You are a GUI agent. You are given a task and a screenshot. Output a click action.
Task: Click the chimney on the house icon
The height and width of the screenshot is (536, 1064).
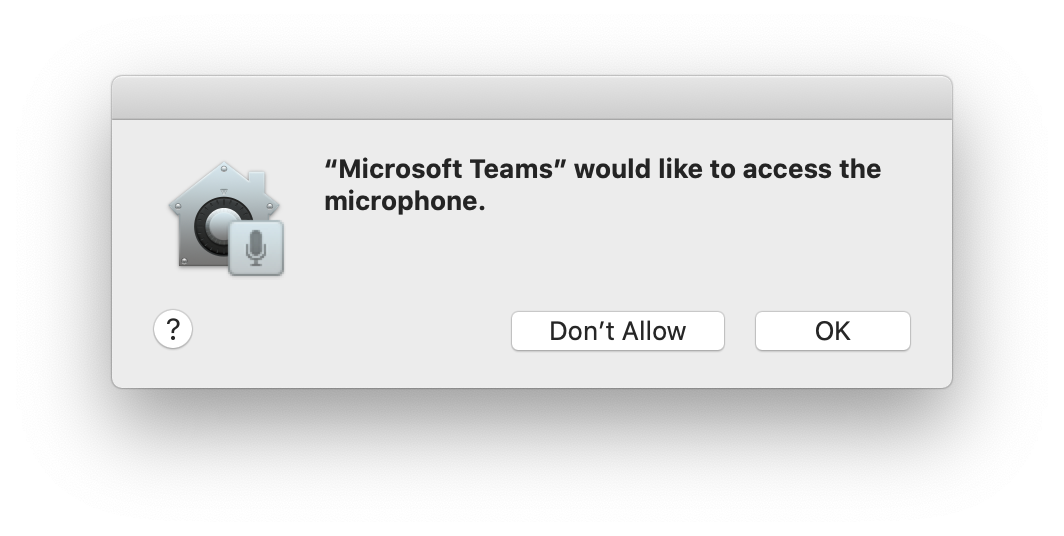tap(256, 180)
